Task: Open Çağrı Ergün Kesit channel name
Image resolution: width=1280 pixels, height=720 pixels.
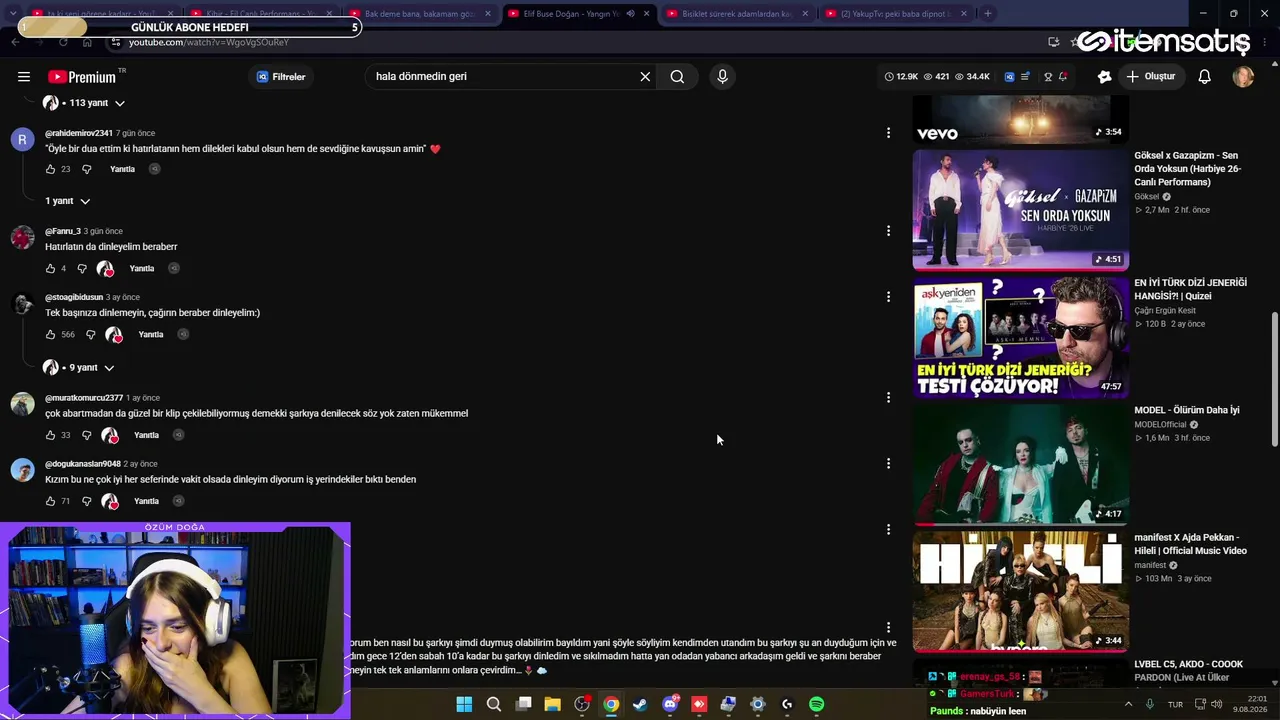Action: 1165,310
